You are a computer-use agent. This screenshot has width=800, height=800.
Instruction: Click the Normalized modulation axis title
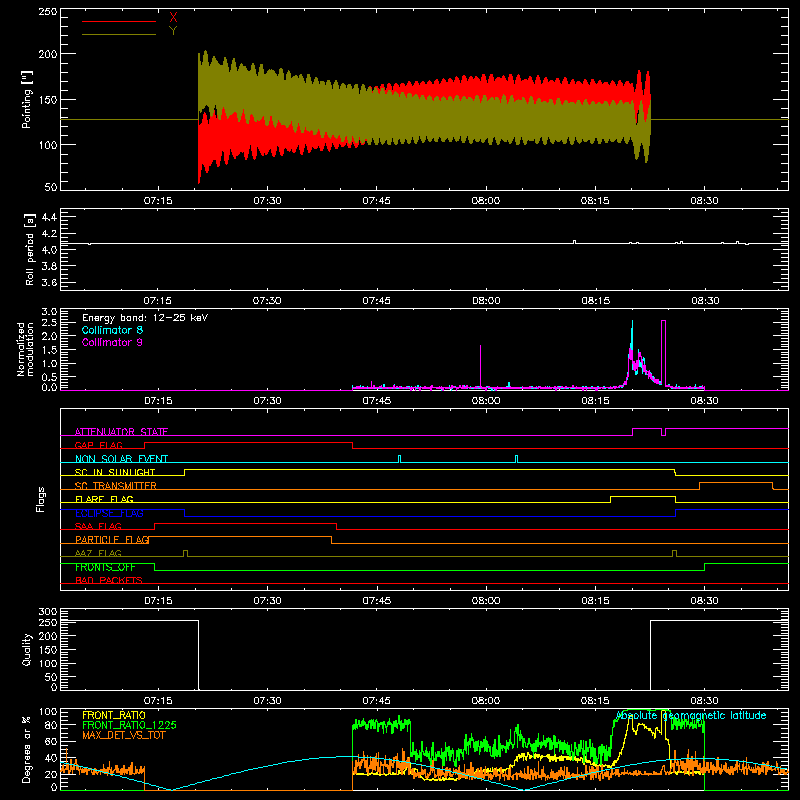click(25, 349)
